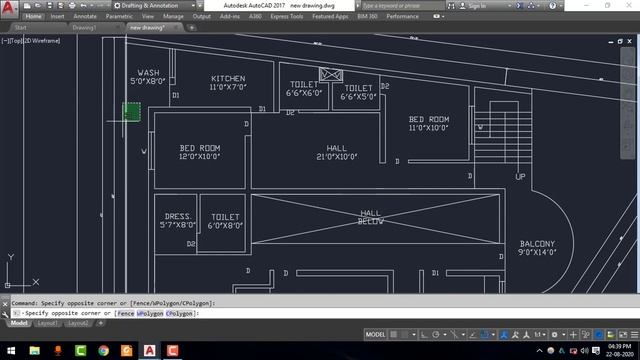Screen dimensions: 640x360
Task: Click the Save icon in Quick Access toolbar
Action: point(49,6)
